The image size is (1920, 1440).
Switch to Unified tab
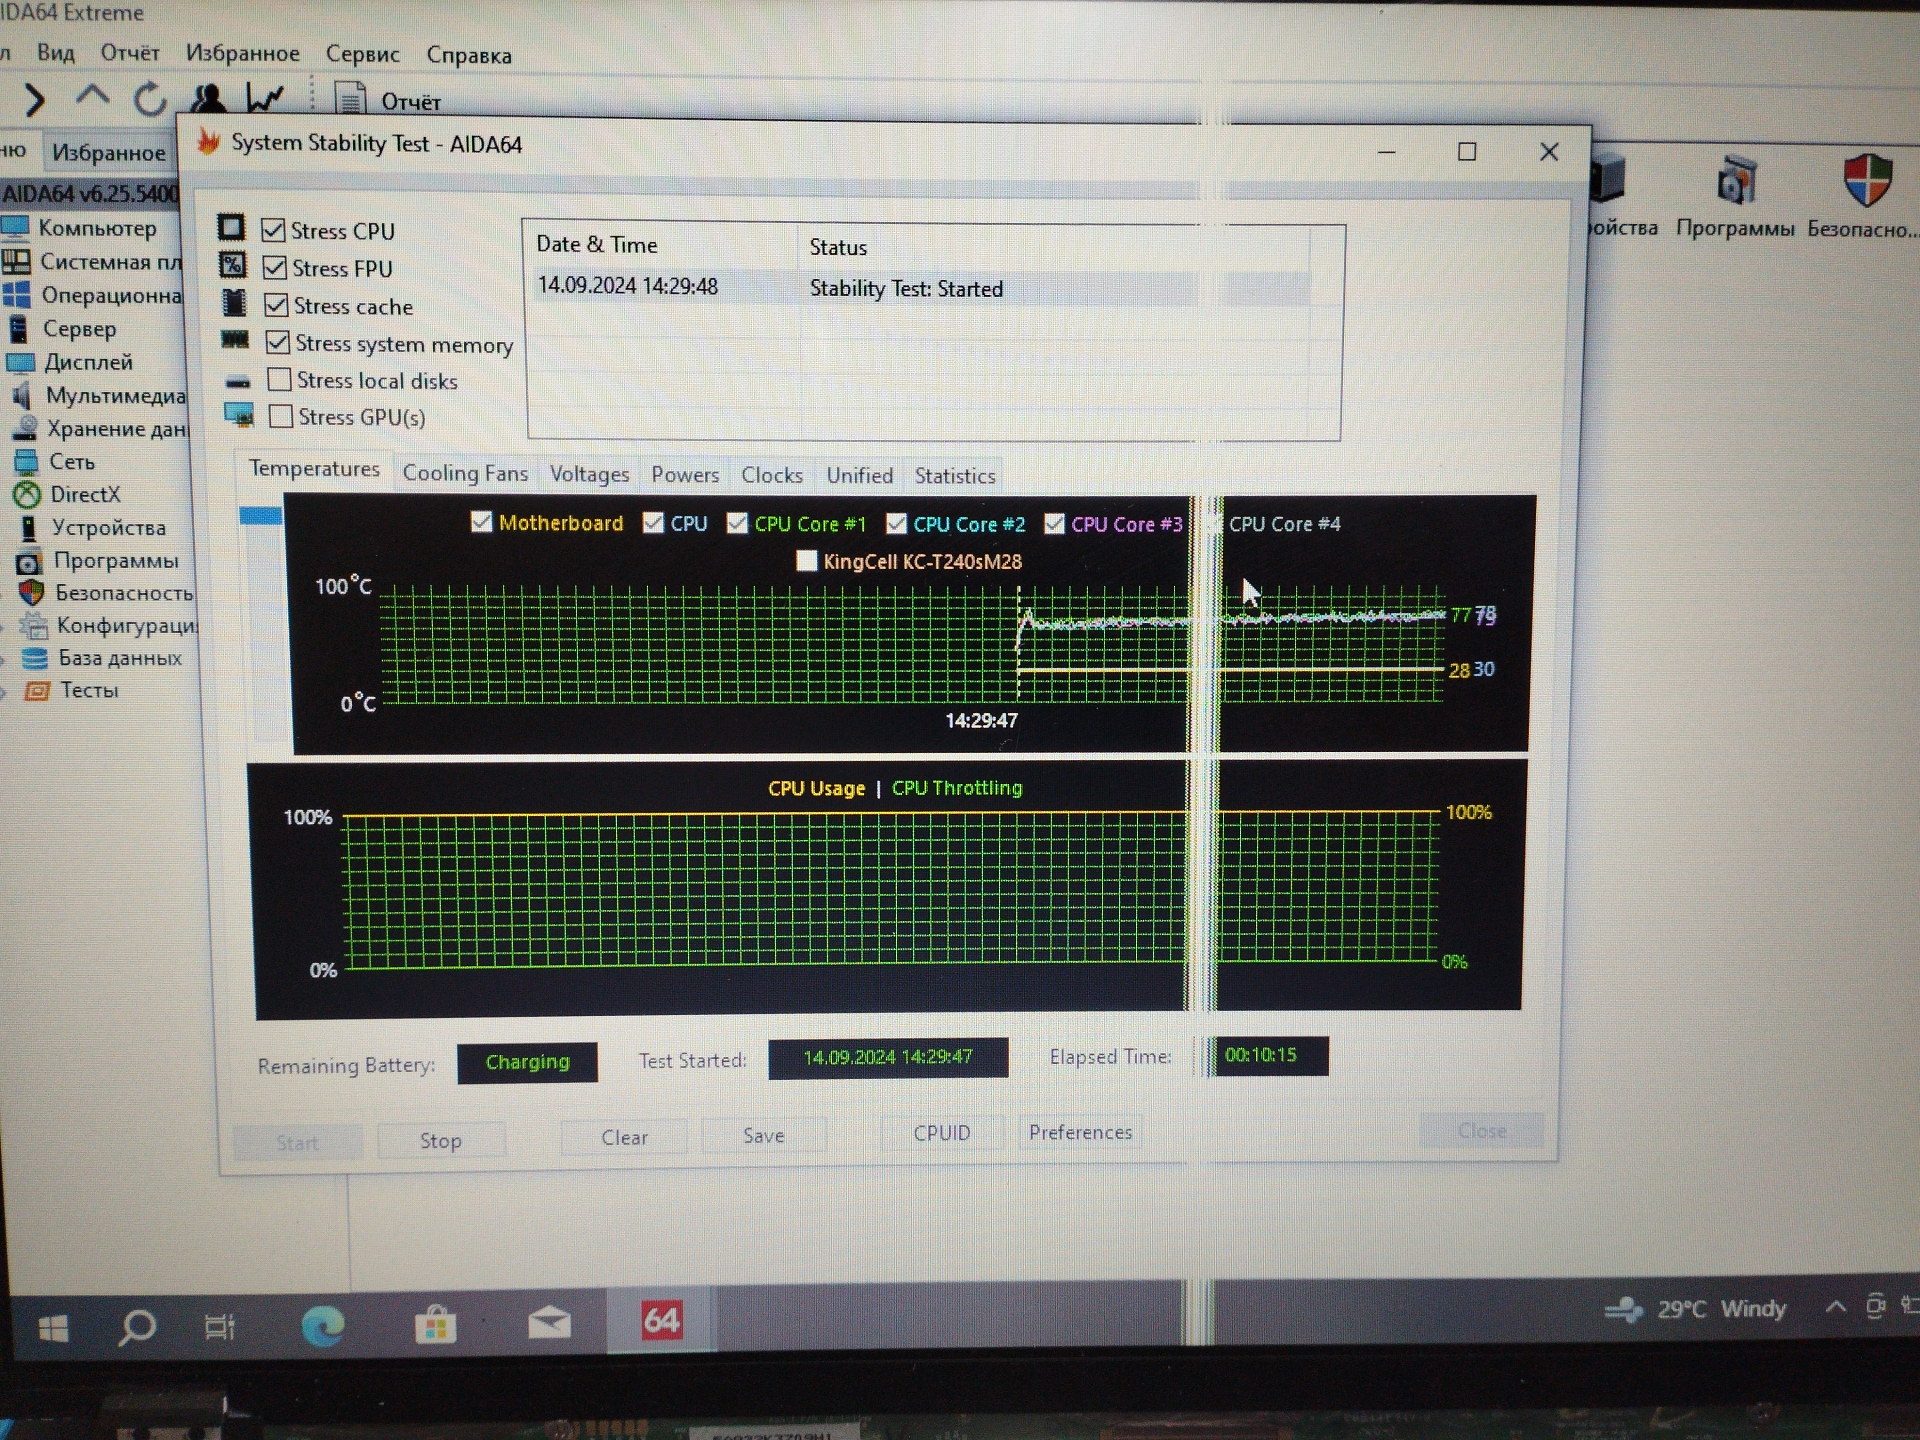tap(859, 475)
